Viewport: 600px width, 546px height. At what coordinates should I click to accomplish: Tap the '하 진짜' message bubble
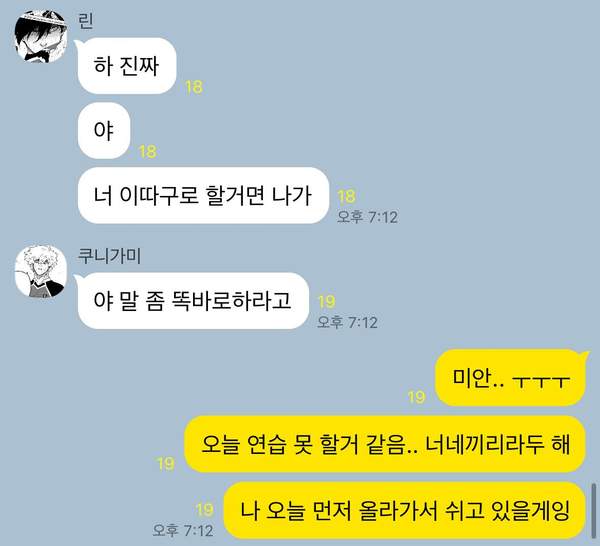(x=127, y=66)
